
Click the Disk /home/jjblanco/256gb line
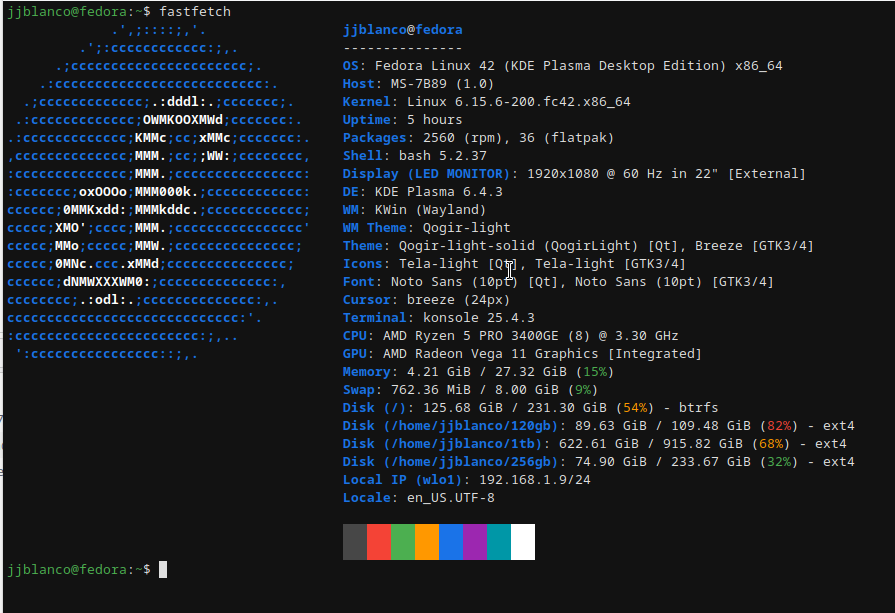click(x=598, y=462)
